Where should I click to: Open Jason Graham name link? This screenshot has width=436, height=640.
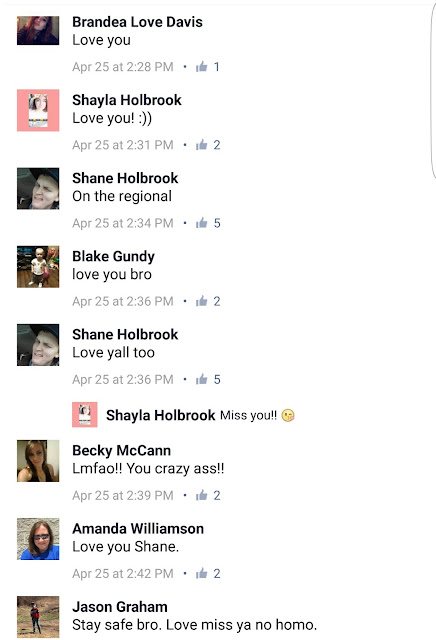point(120,607)
